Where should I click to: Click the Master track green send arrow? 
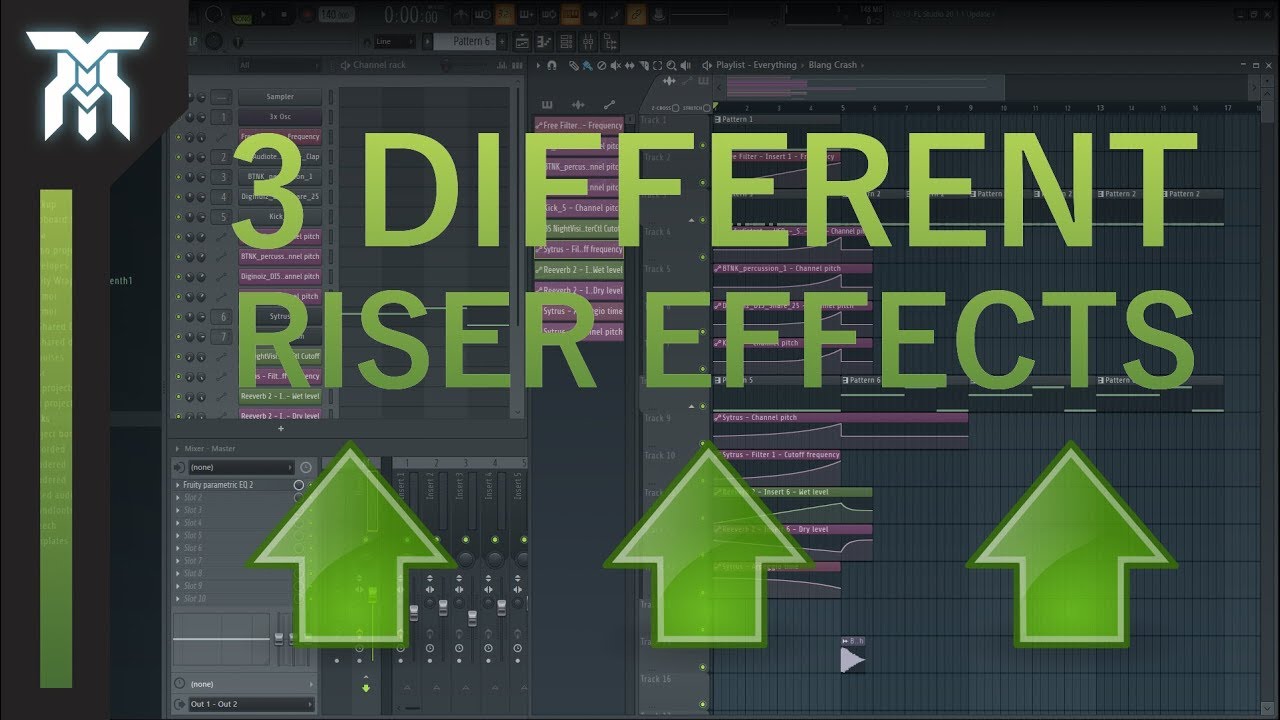(366, 688)
